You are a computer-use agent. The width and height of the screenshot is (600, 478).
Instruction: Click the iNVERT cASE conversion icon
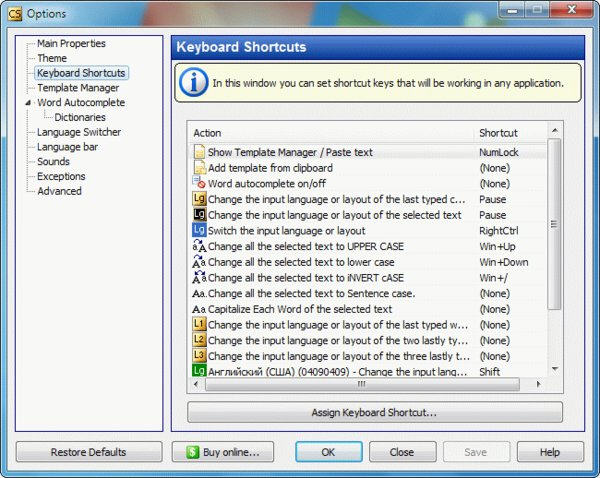click(x=199, y=277)
